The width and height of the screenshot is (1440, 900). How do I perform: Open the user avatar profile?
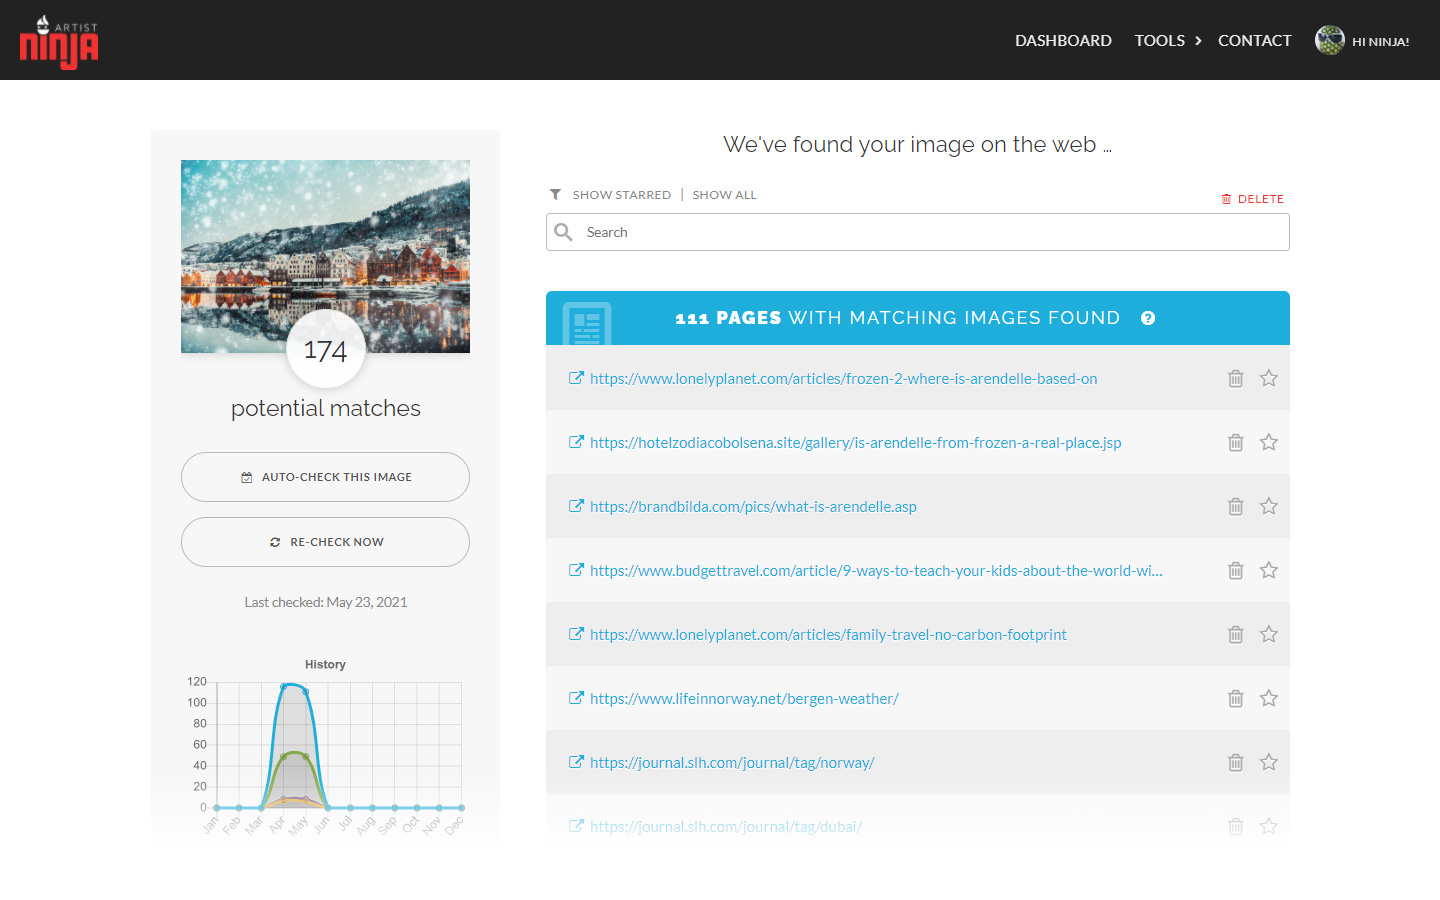(x=1330, y=40)
